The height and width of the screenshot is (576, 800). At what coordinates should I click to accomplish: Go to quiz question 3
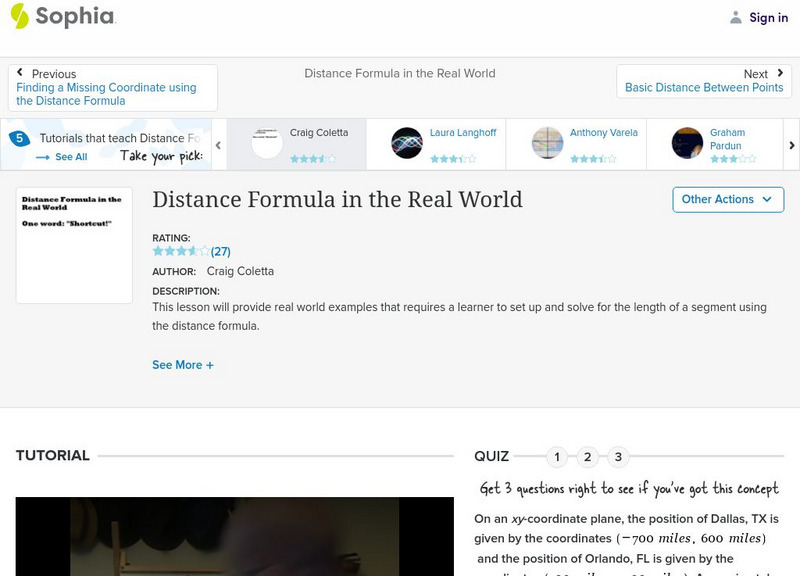click(618, 457)
